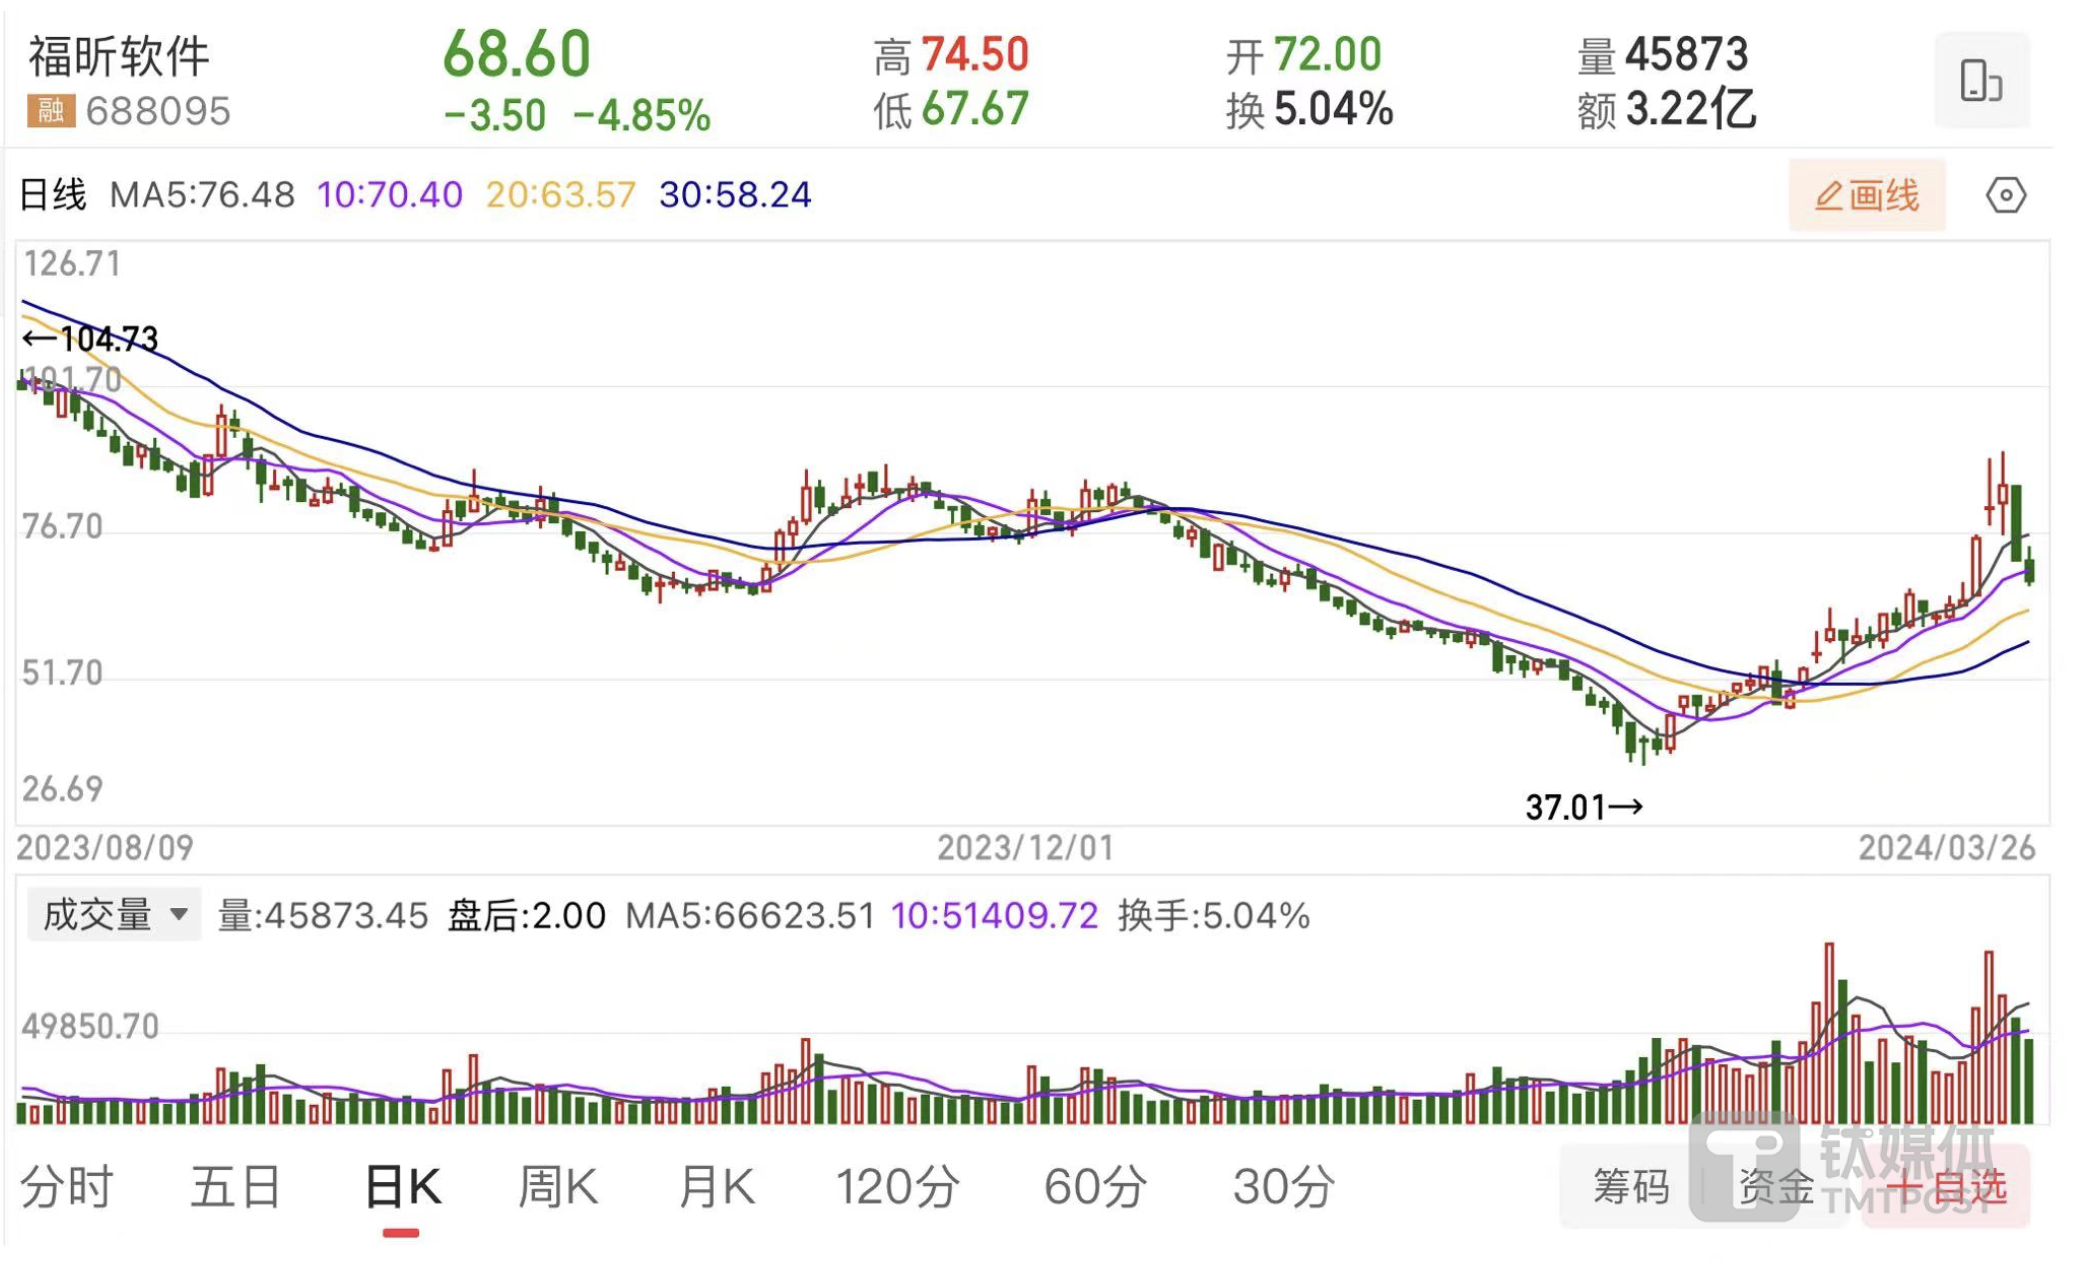Select the 60分 chart interval
This screenshot has height=1262, width=2082.
tap(1095, 1187)
